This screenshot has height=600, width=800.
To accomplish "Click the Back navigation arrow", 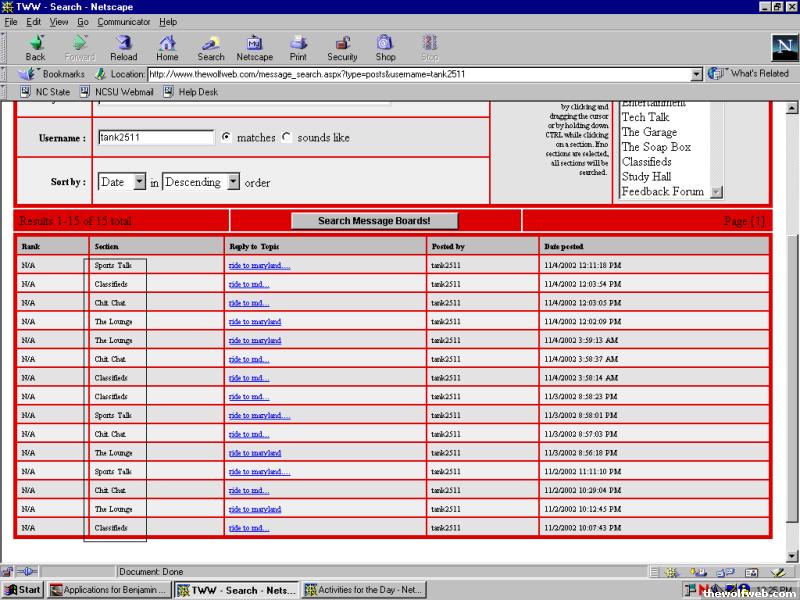I will [x=35, y=44].
